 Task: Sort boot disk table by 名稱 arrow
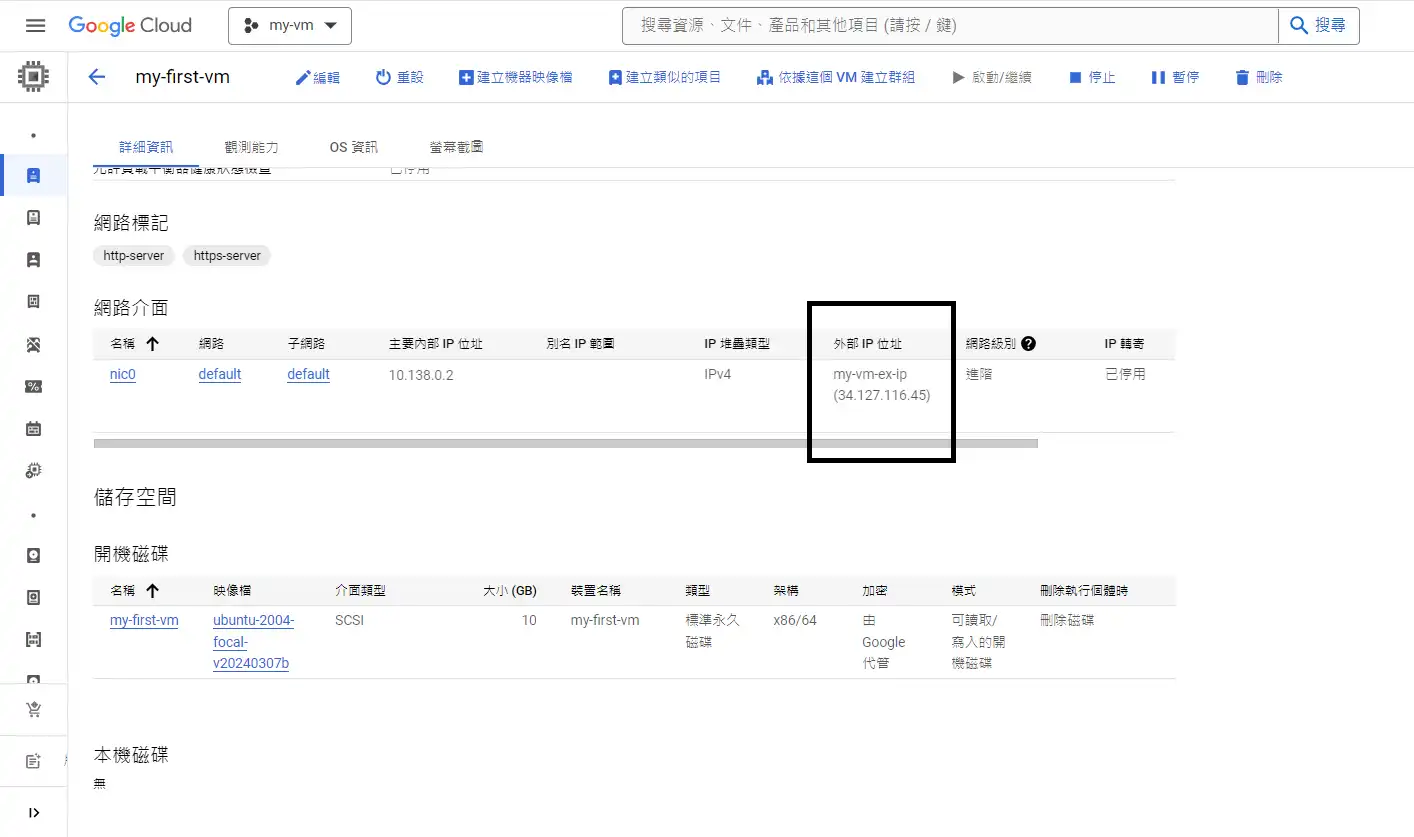click(152, 591)
